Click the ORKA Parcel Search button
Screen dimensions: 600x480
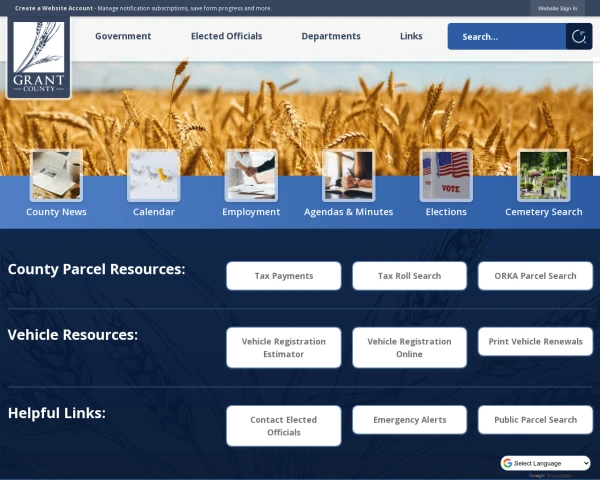(x=535, y=276)
